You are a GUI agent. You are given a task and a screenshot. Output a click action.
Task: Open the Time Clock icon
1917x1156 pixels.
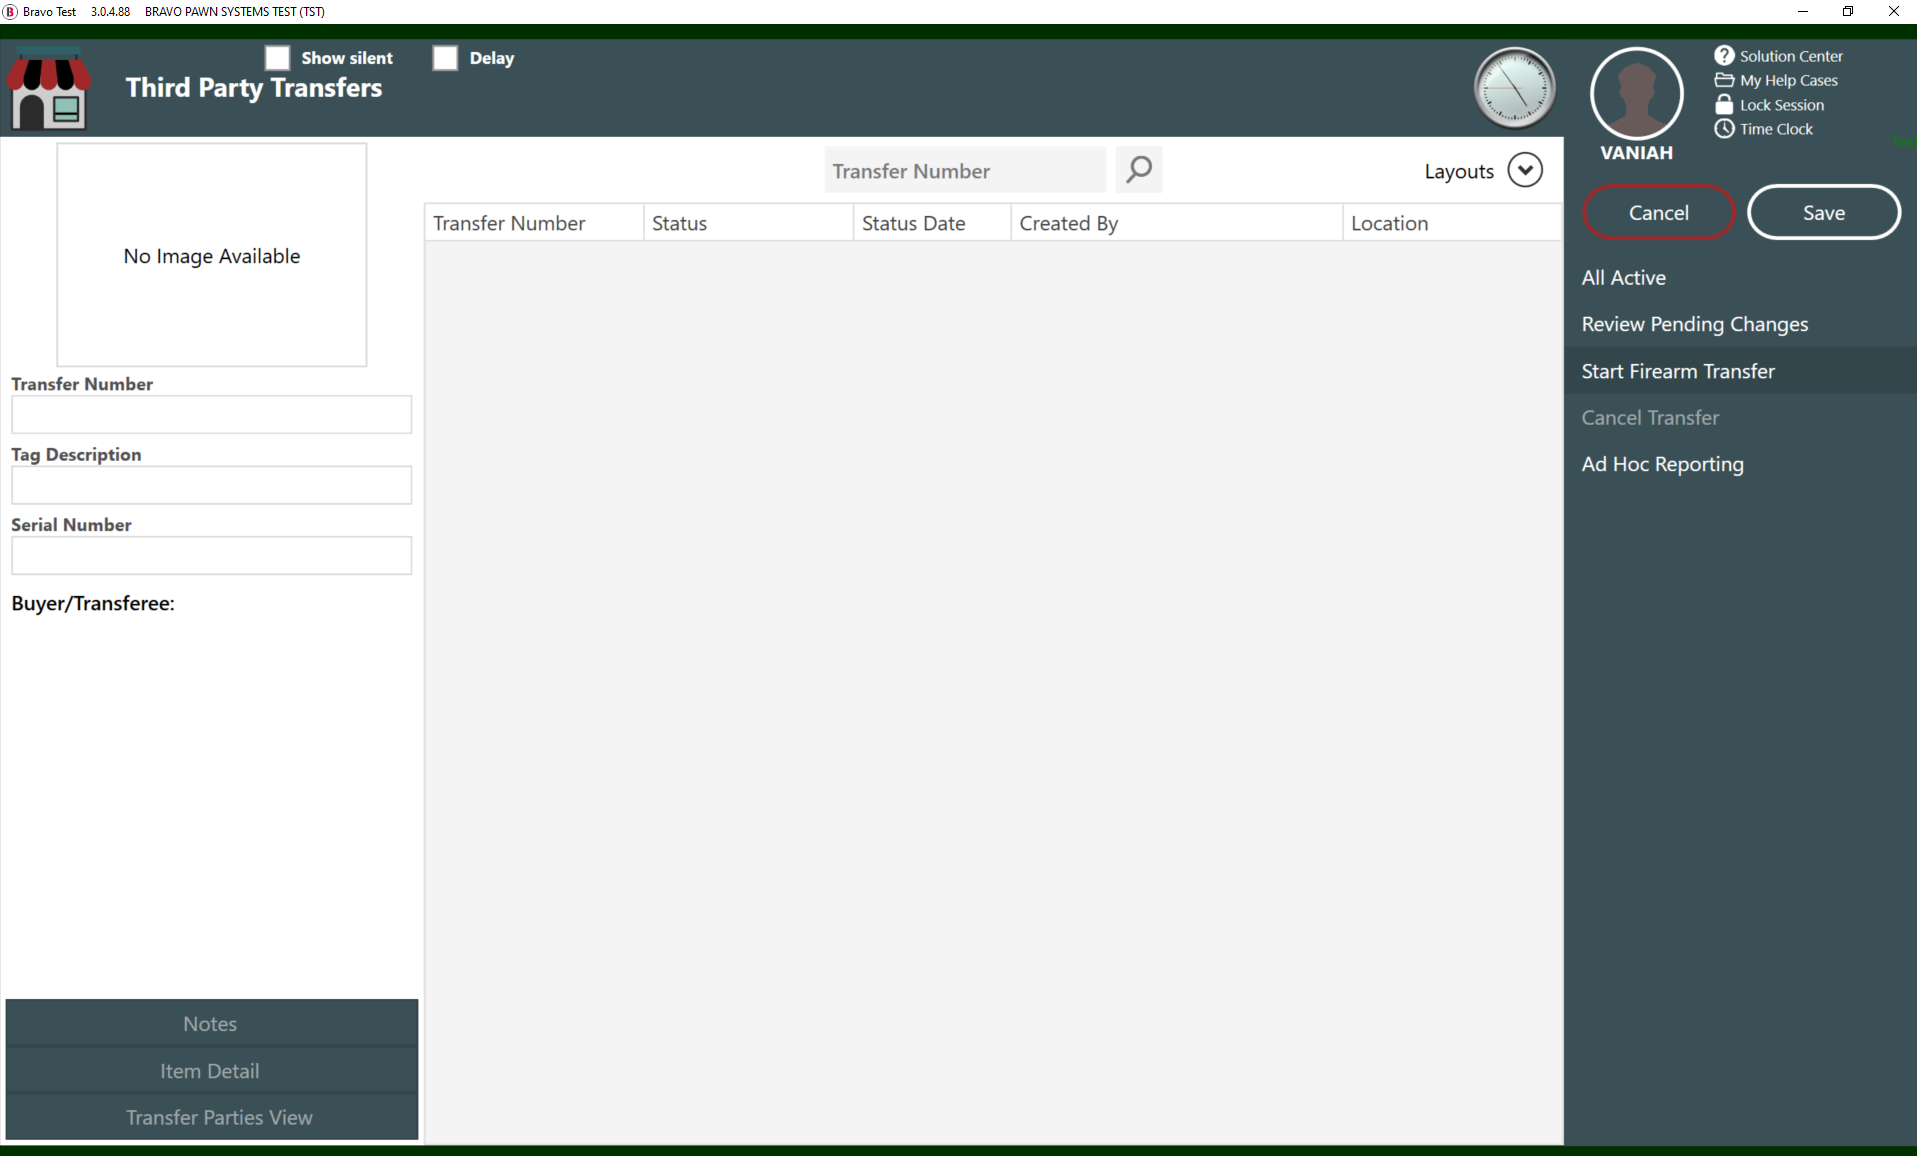1724,129
